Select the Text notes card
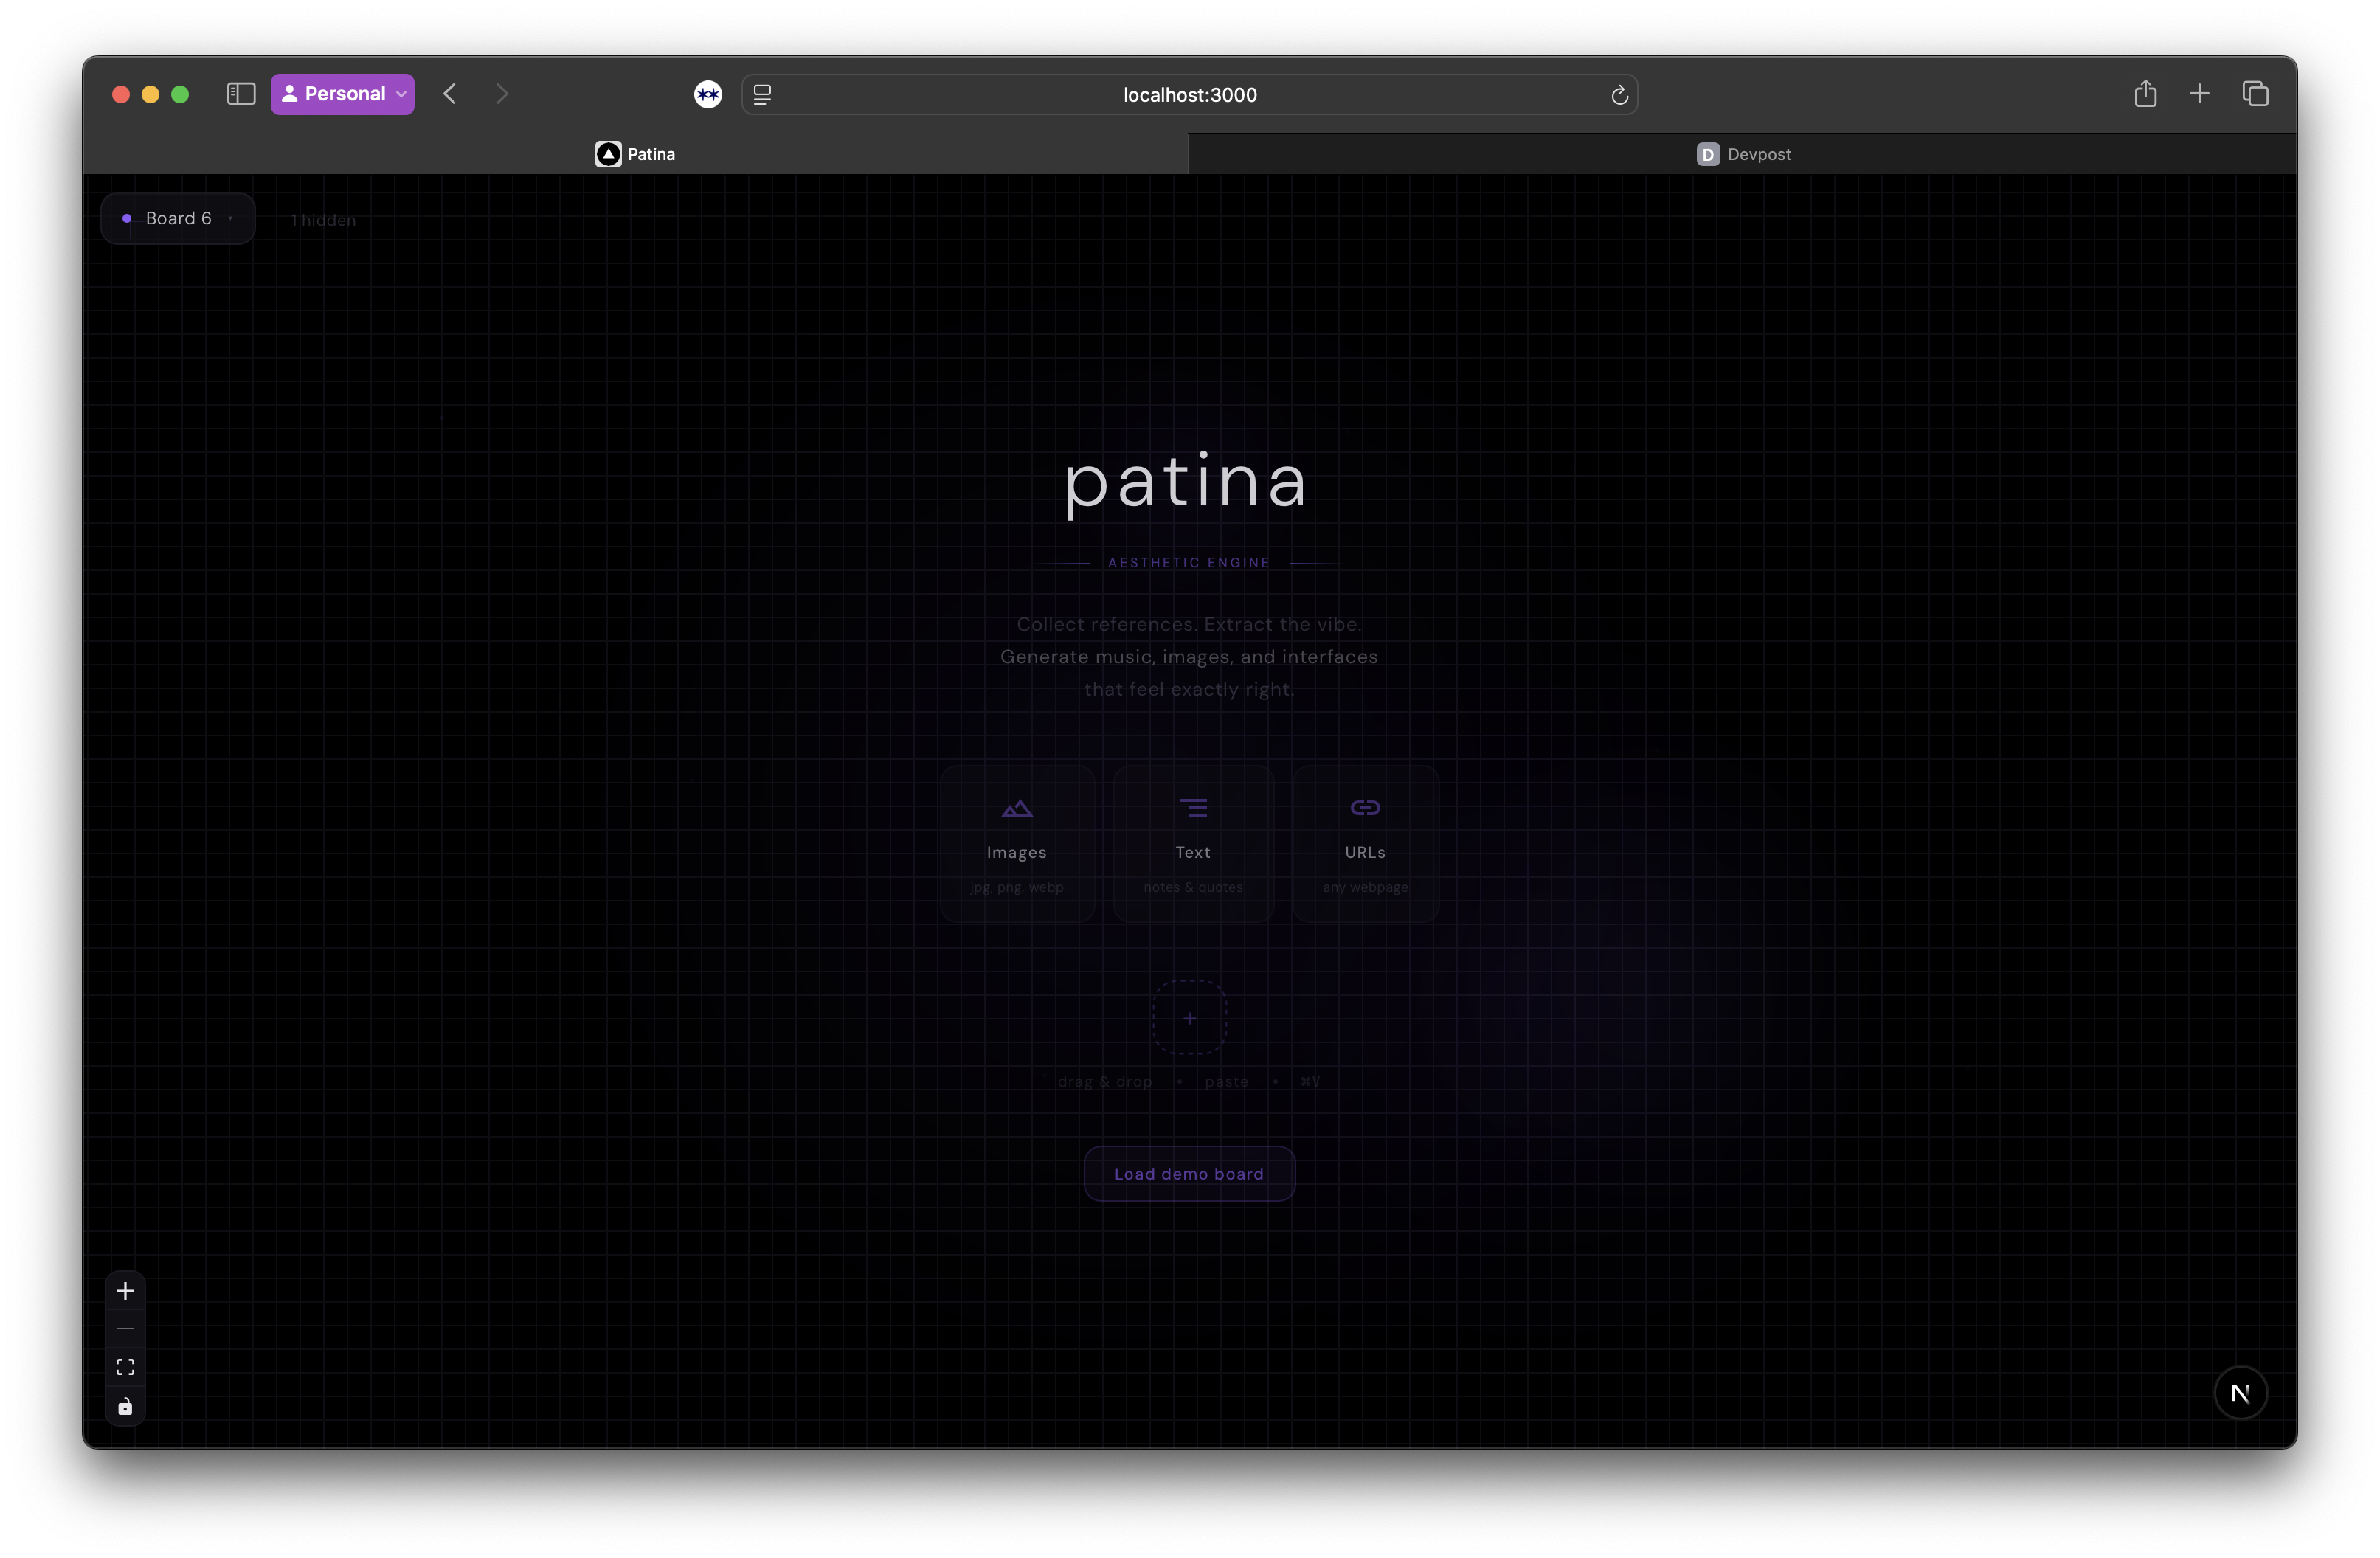 click(1192, 843)
